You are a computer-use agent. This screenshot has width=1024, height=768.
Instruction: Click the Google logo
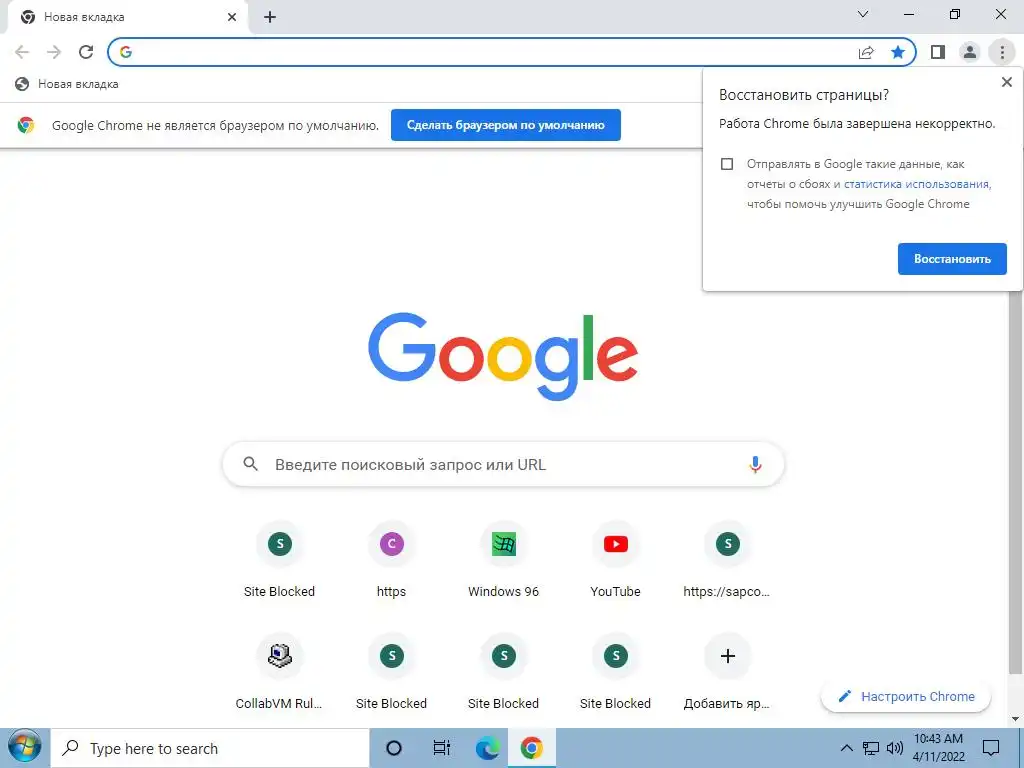pyautogui.click(x=503, y=357)
